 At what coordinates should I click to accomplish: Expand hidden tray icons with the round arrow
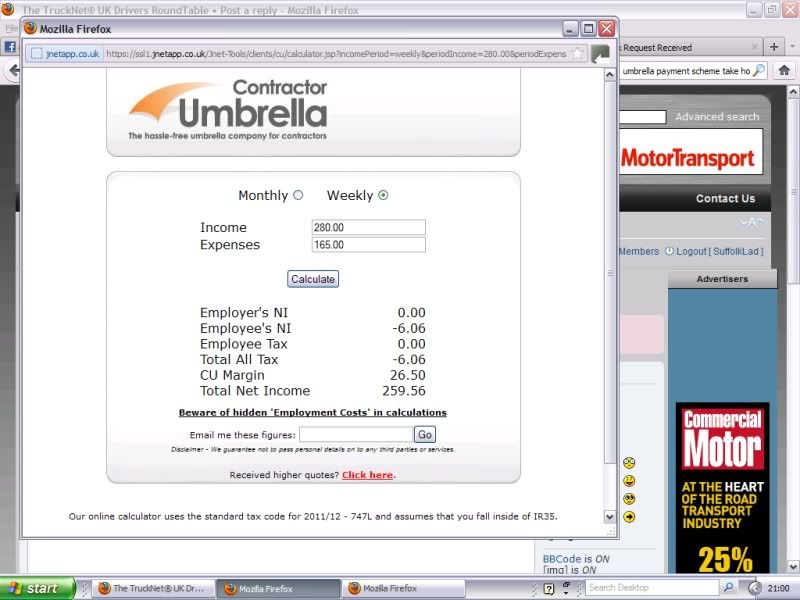[x=754, y=588]
